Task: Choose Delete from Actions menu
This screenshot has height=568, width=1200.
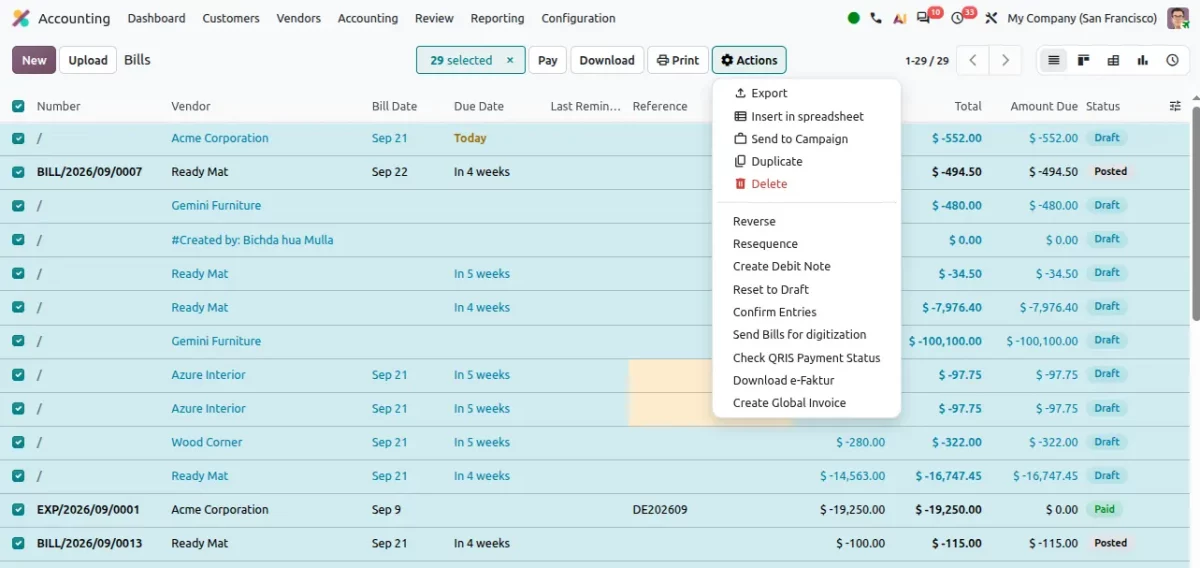Action: [x=807, y=184]
